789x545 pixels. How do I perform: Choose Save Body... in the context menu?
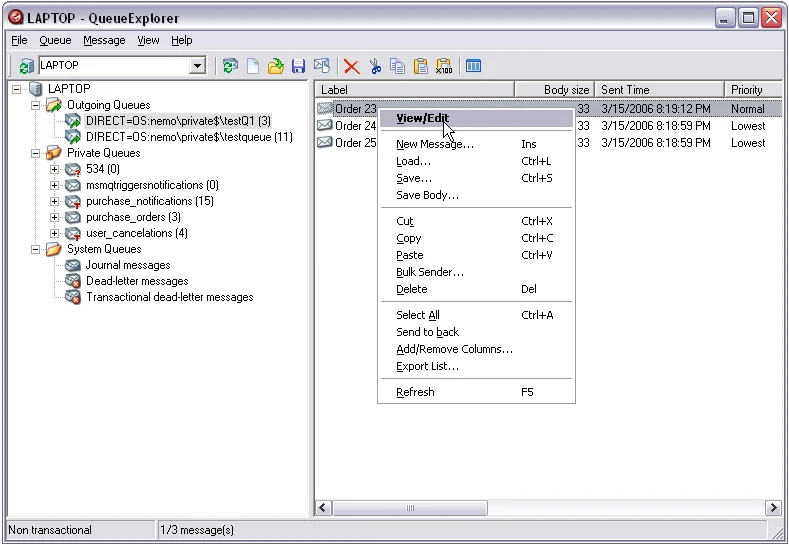click(476, 195)
